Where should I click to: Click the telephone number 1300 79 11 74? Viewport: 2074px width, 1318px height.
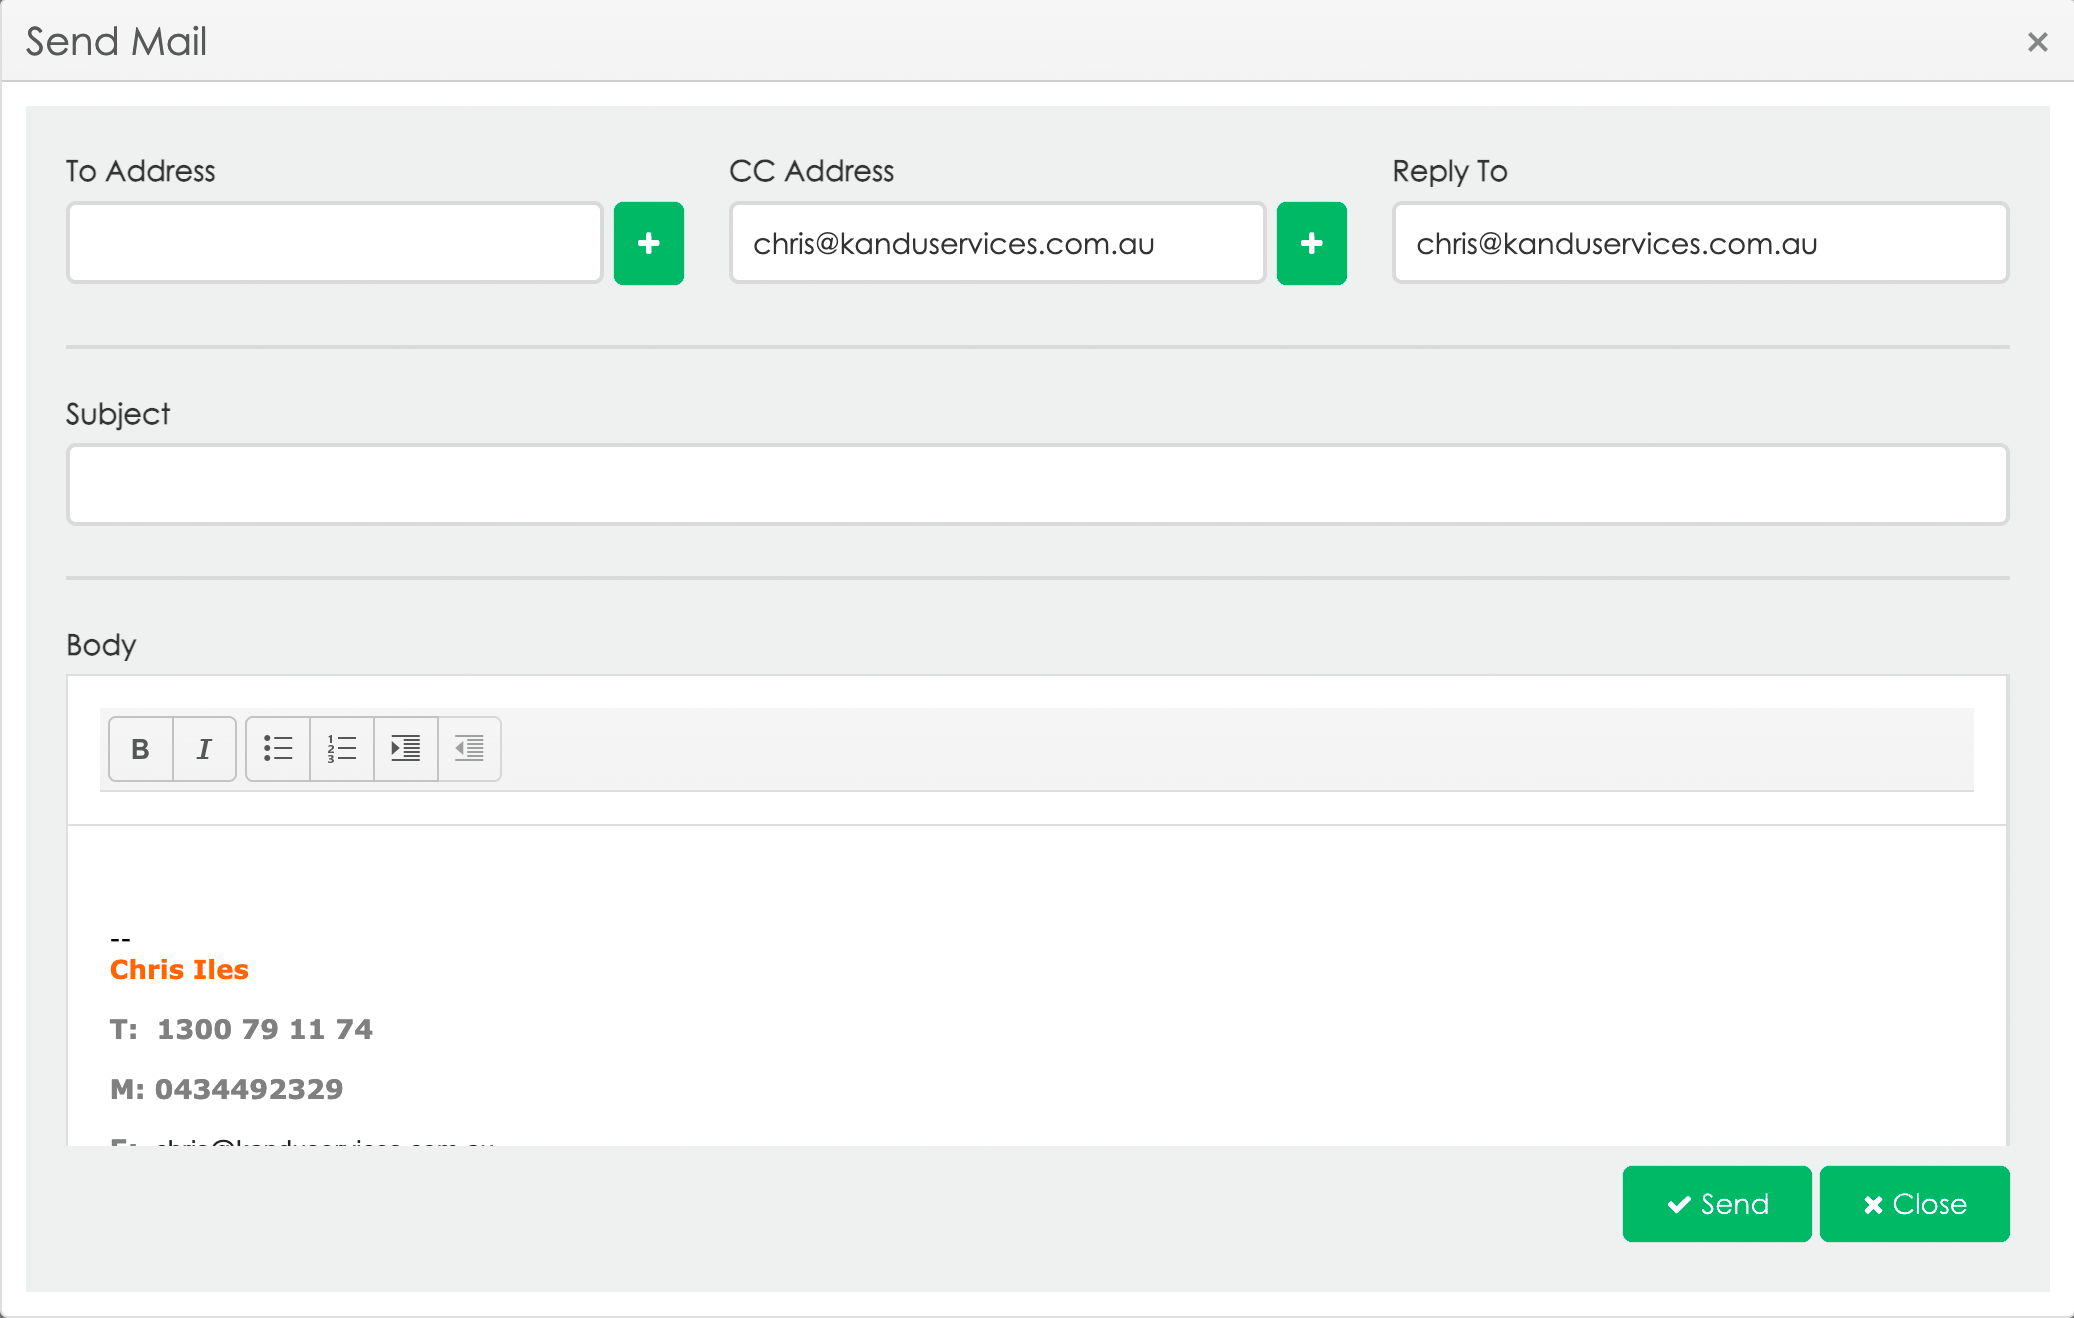point(264,1030)
